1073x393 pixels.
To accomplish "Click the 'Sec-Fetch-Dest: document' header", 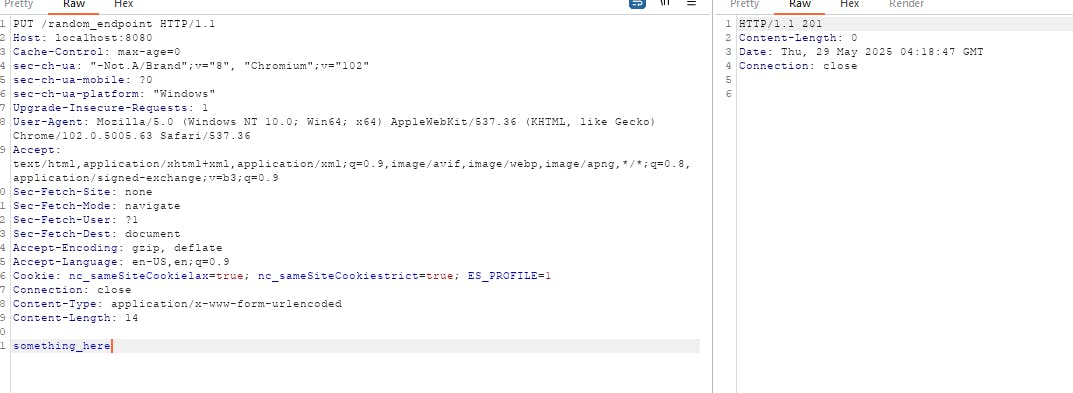I will click(x=96, y=234).
